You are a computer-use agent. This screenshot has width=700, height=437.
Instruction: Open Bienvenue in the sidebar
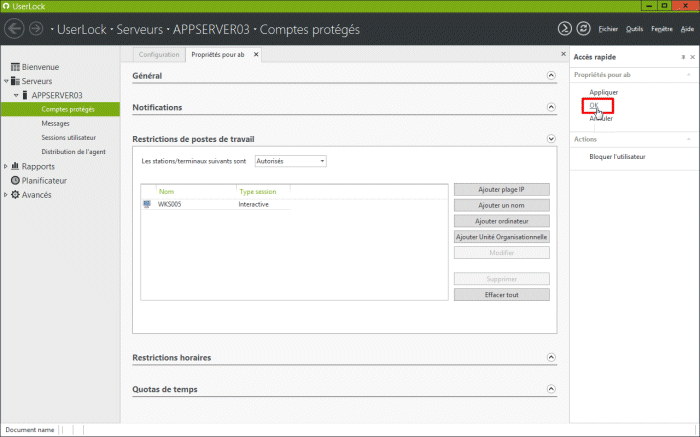[x=40, y=67]
